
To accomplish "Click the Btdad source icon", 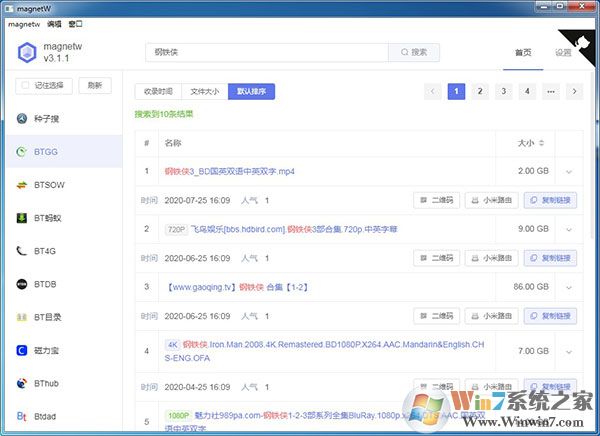I will (22, 416).
